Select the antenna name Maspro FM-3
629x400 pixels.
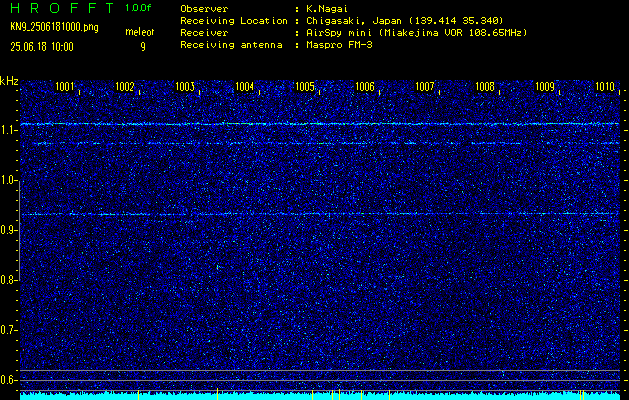click(339, 45)
